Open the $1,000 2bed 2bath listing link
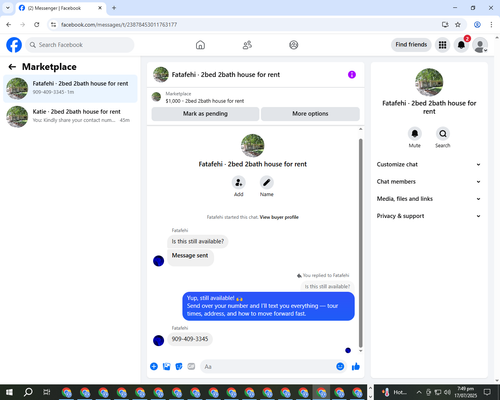 (205, 101)
